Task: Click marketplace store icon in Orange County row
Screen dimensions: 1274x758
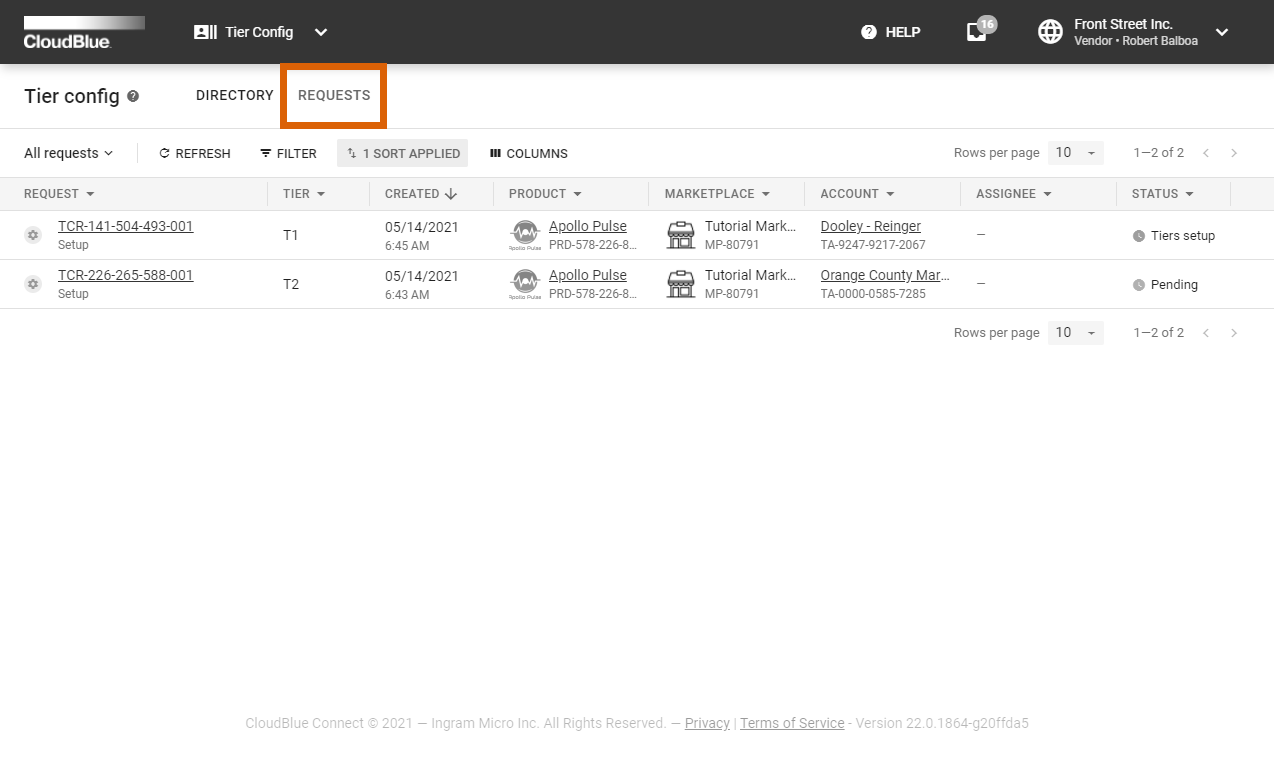Action: pos(681,284)
